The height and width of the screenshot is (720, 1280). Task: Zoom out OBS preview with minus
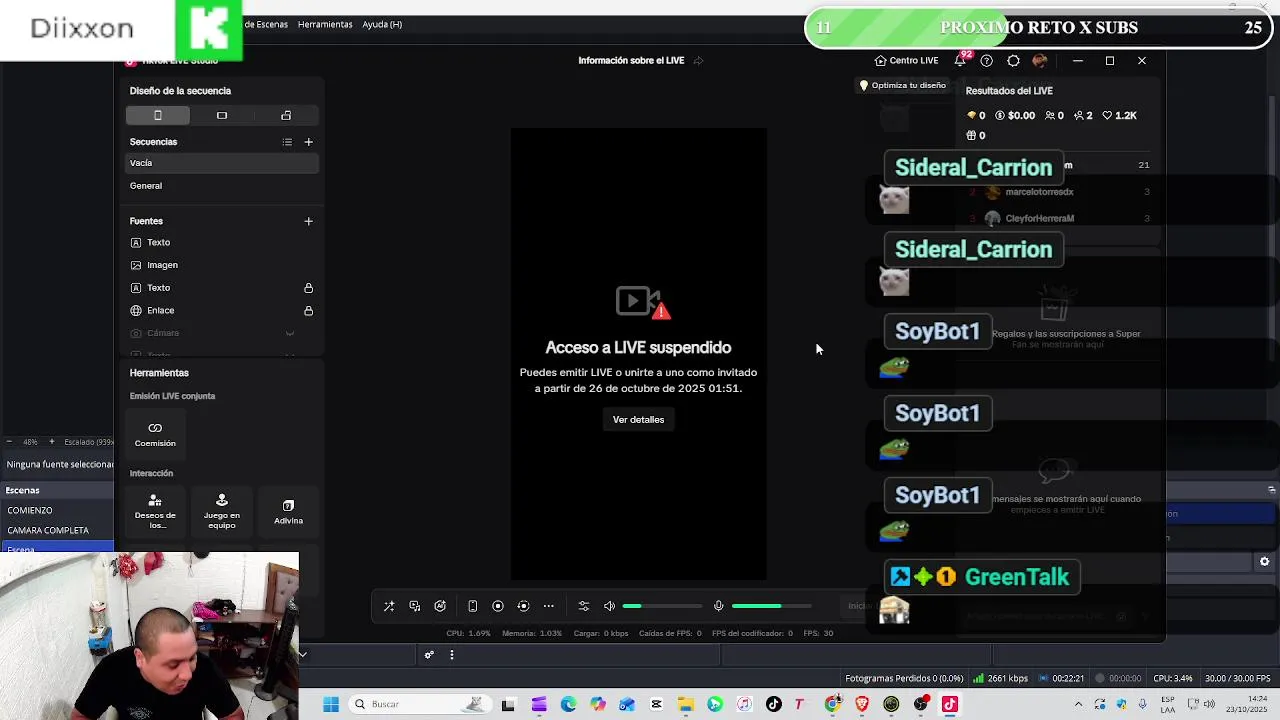[9, 441]
